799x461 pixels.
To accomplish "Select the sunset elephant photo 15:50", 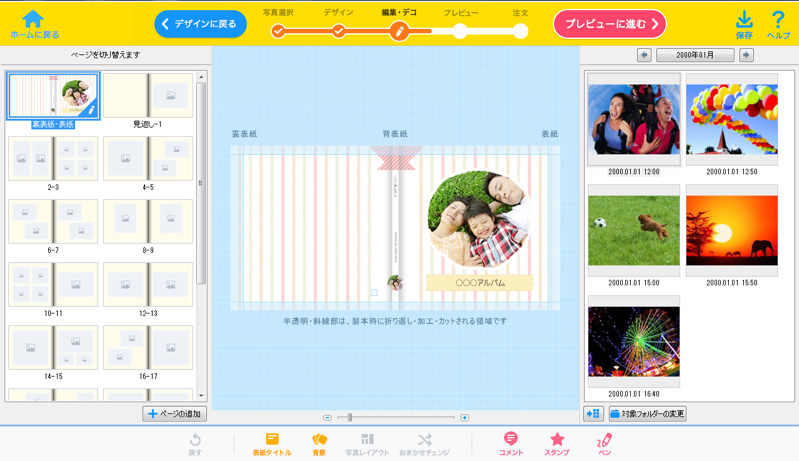I will point(732,230).
